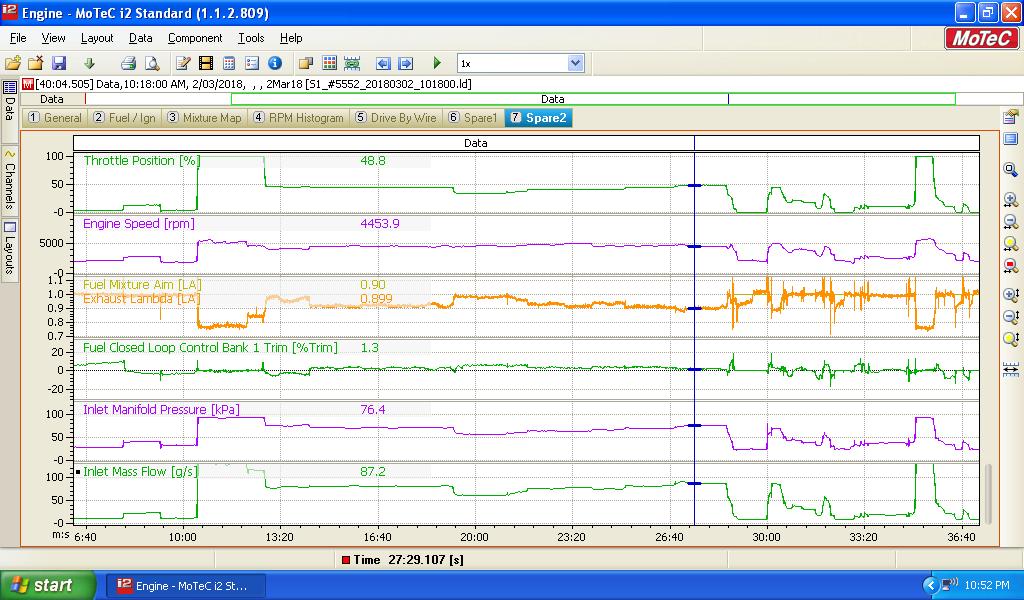Switch to the Drive By Wire tab
This screenshot has height=600, width=1024.
(x=395, y=118)
